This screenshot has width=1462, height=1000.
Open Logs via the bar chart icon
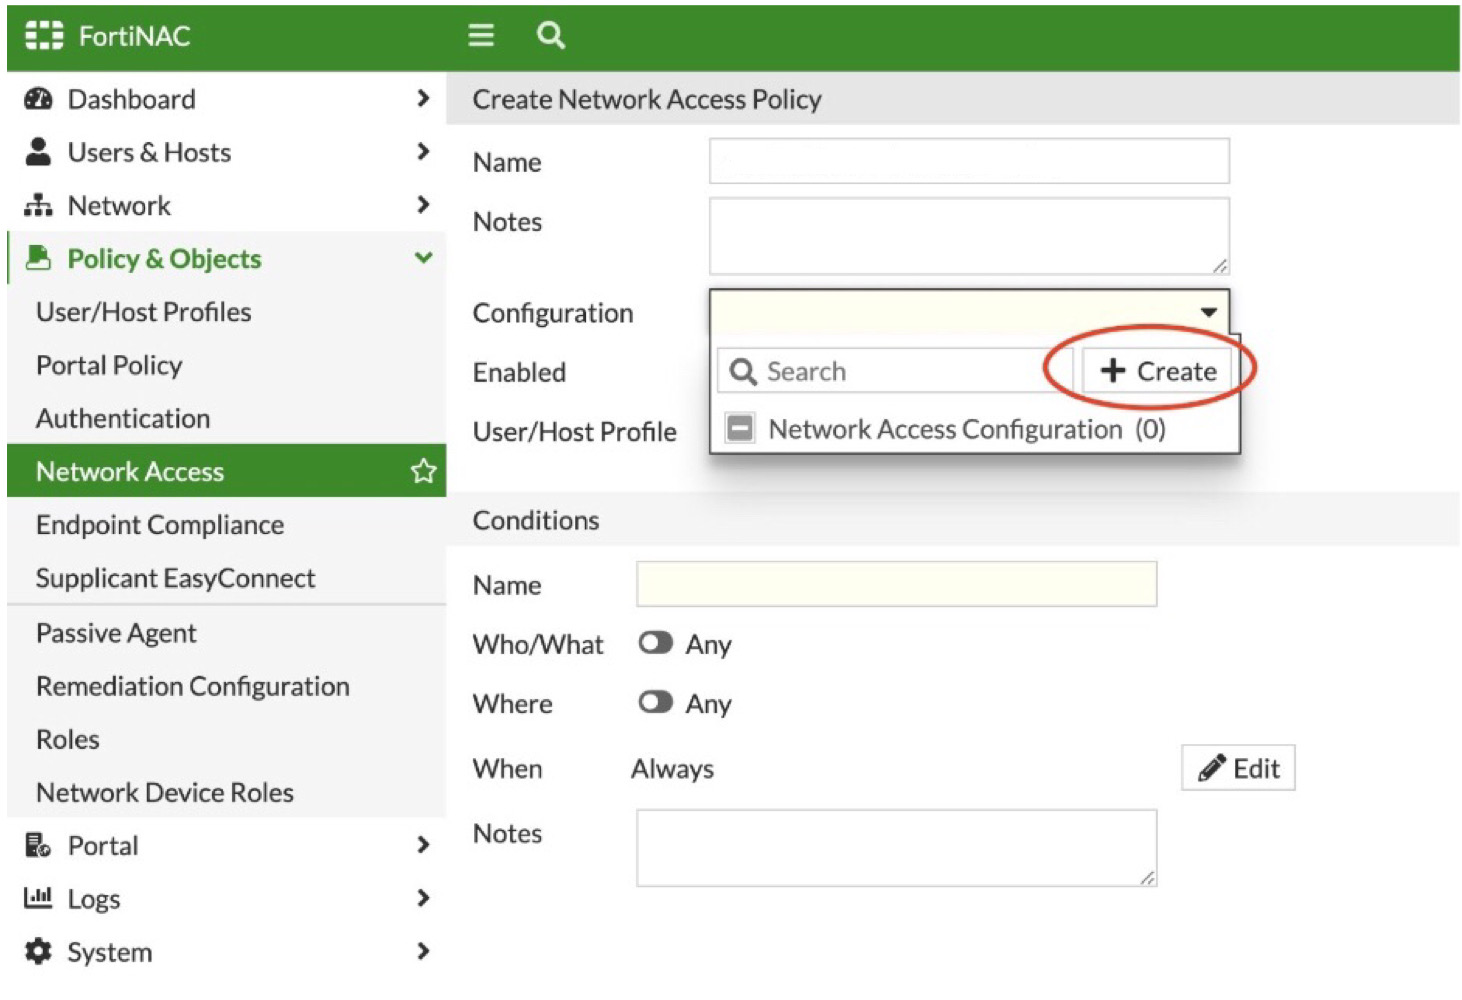38,898
